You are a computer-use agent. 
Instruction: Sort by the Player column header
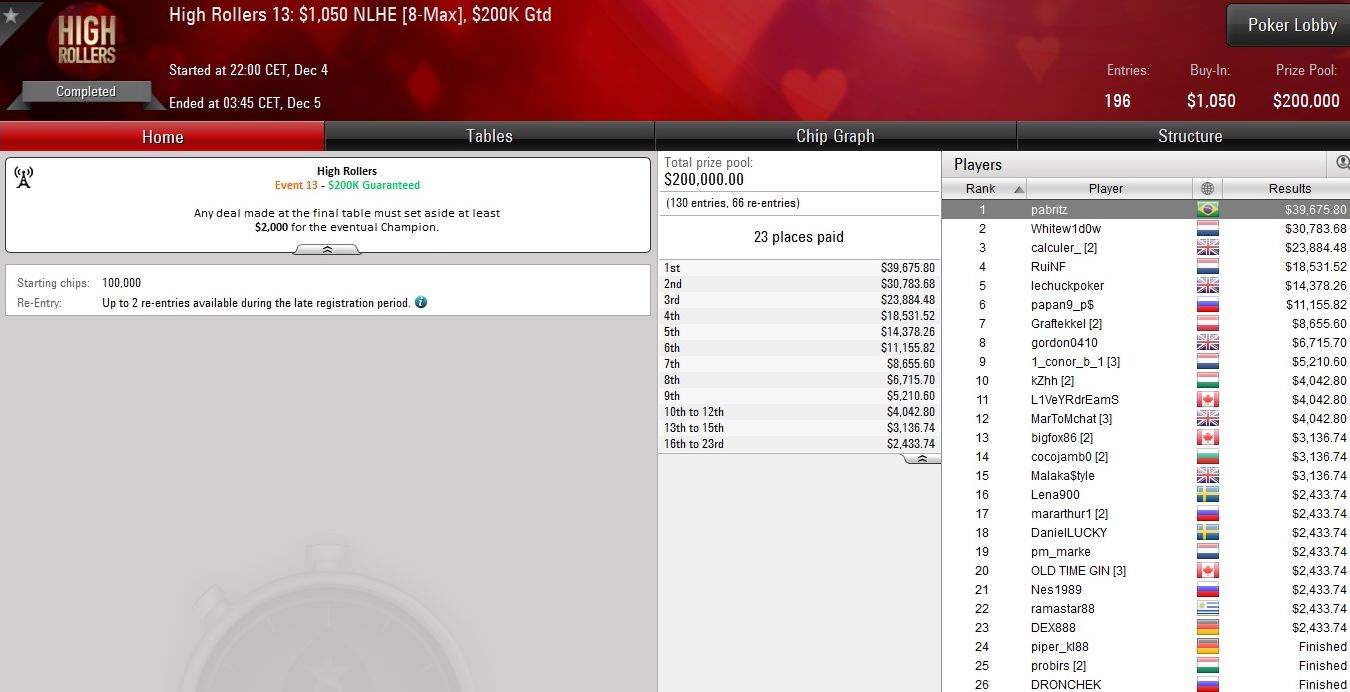(1105, 188)
